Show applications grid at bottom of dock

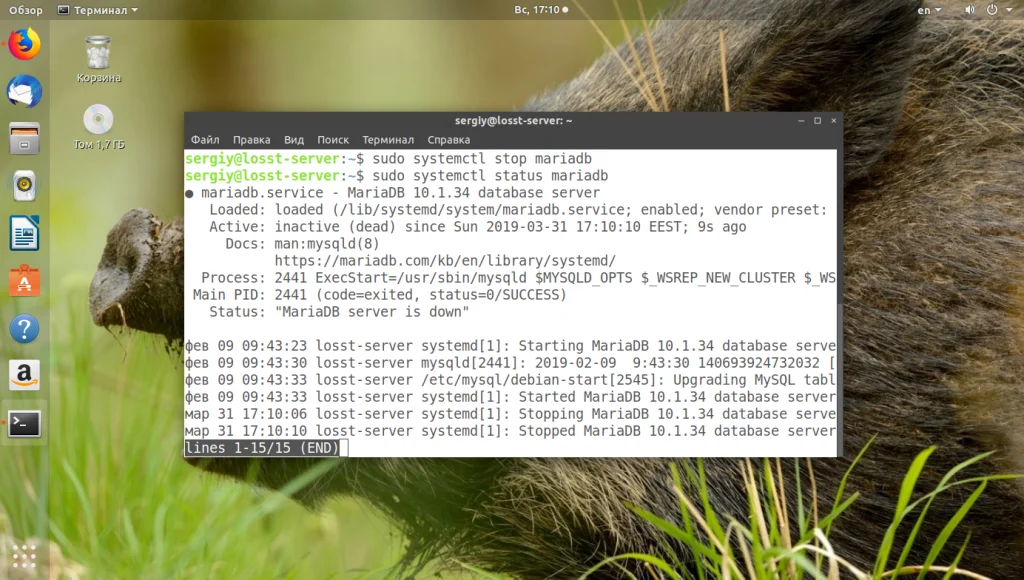coord(24,556)
